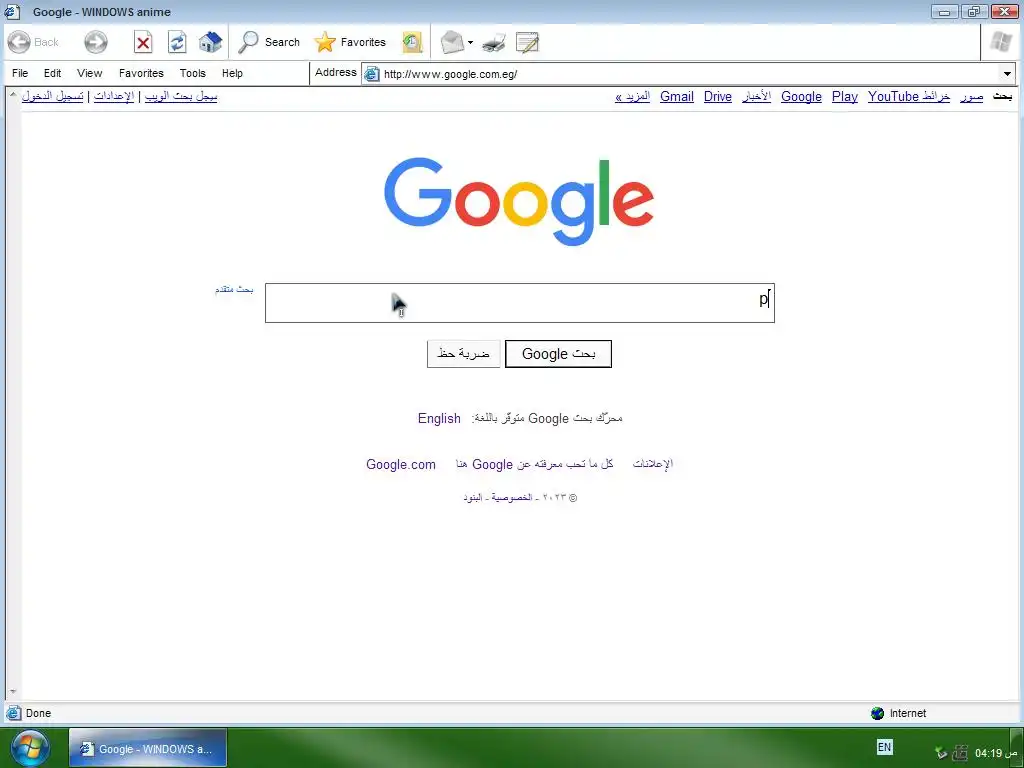The height and width of the screenshot is (768, 1024).
Task: Open the Drive link
Action: 718,97
